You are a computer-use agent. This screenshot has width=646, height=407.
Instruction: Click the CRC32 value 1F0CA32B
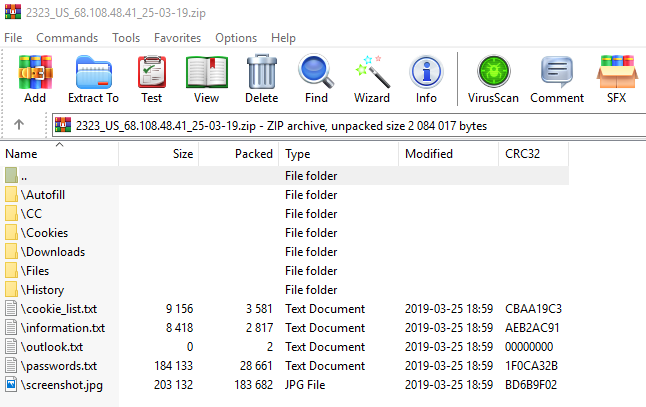[x=531, y=365]
